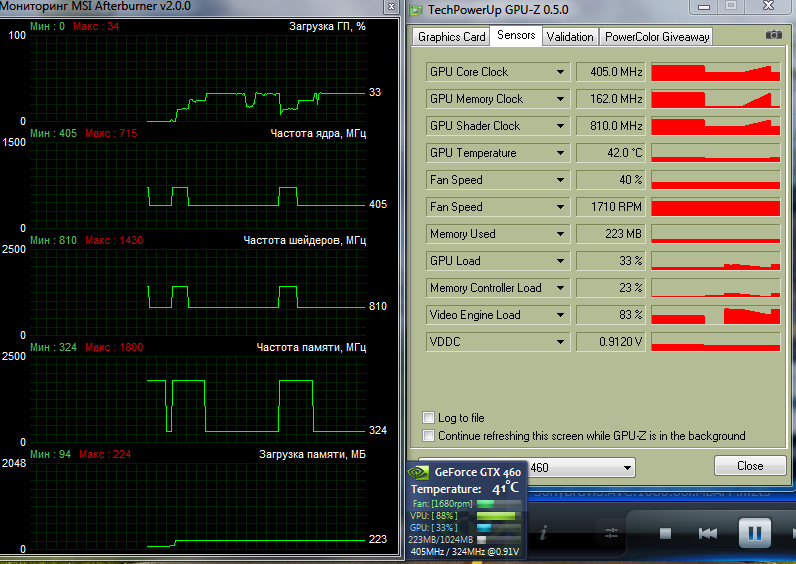The width and height of the screenshot is (796, 564).
Task: Click the media player info icon
Action: (x=543, y=534)
